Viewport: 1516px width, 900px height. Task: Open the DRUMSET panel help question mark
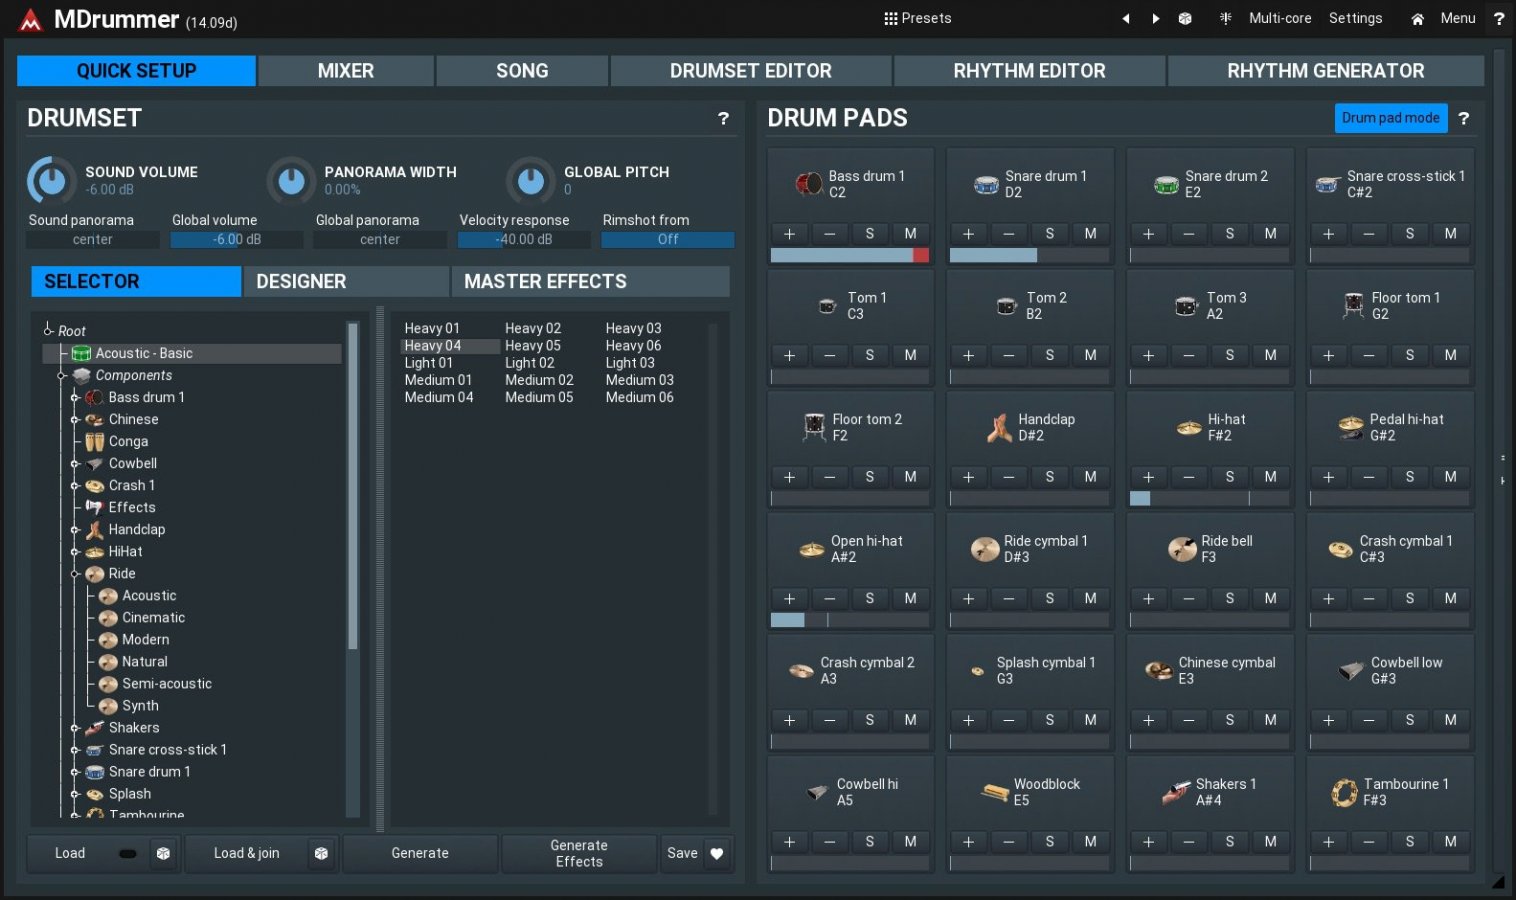click(x=723, y=118)
